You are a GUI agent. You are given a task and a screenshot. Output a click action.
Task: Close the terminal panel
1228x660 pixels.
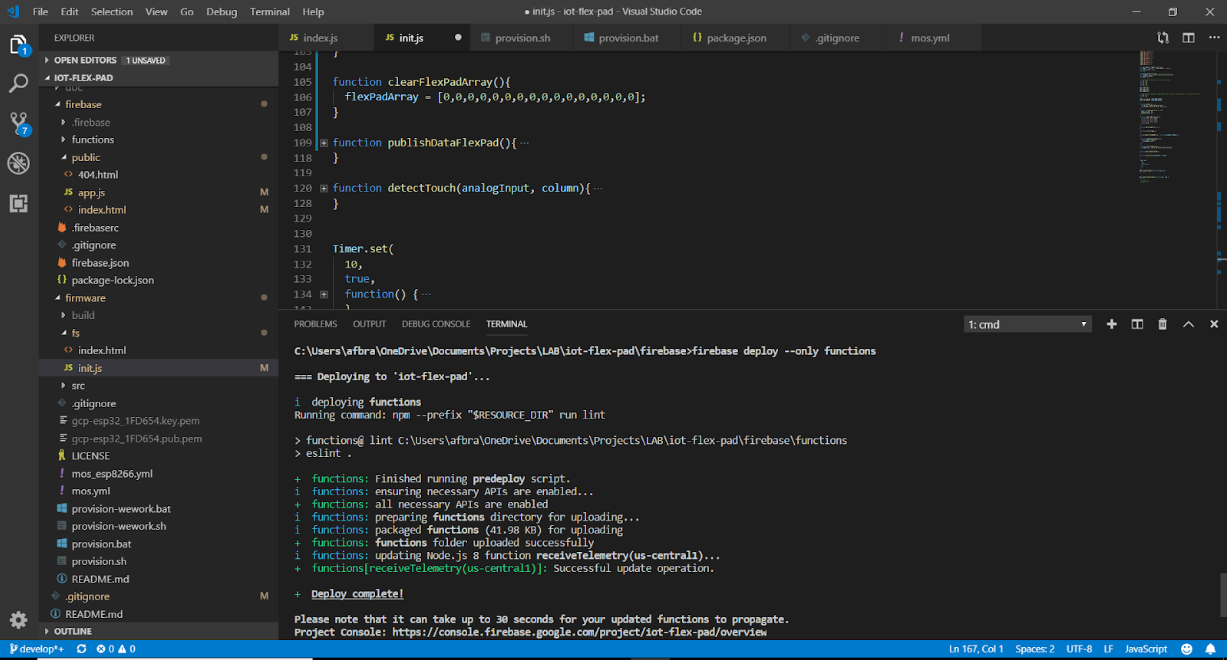(1214, 324)
